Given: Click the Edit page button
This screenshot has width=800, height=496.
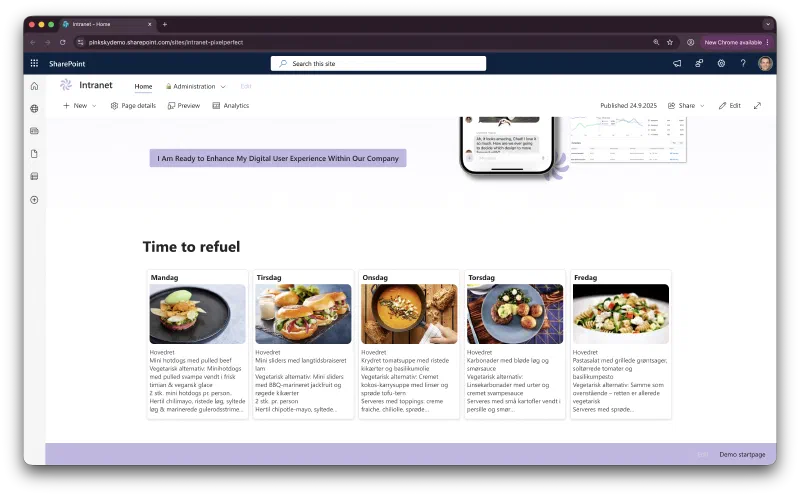Looking at the screenshot, I should pyautogui.click(x=730, y=106).
